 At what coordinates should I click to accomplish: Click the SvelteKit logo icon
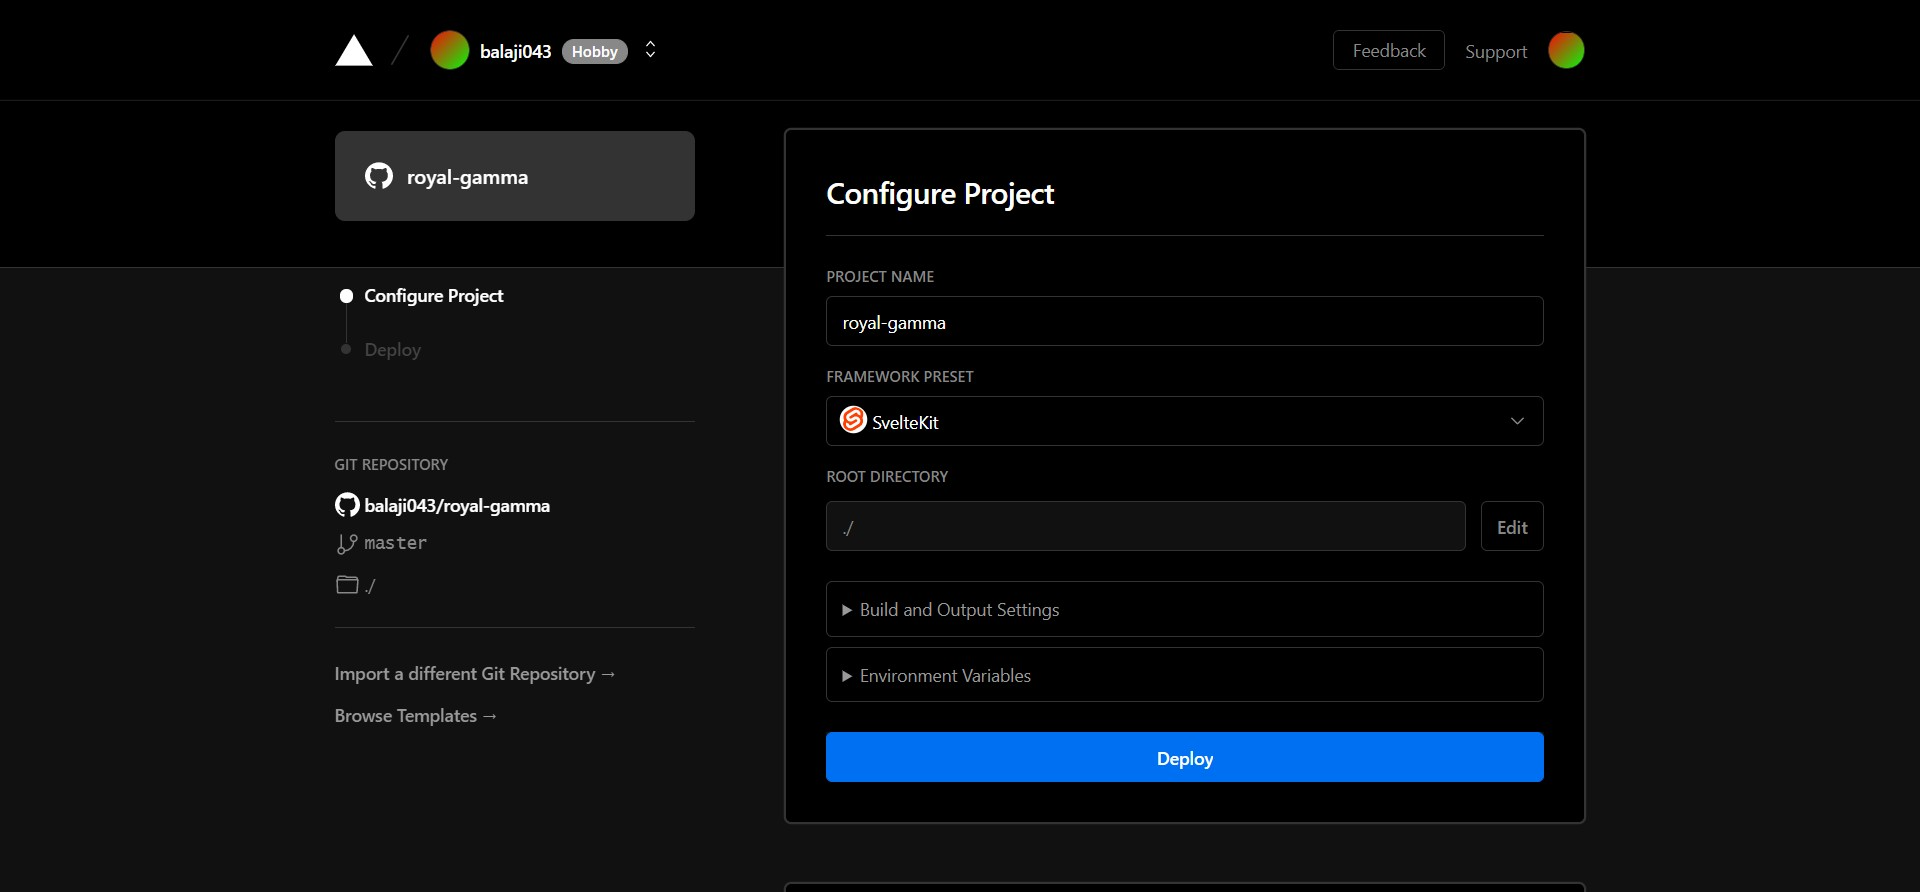853,420
